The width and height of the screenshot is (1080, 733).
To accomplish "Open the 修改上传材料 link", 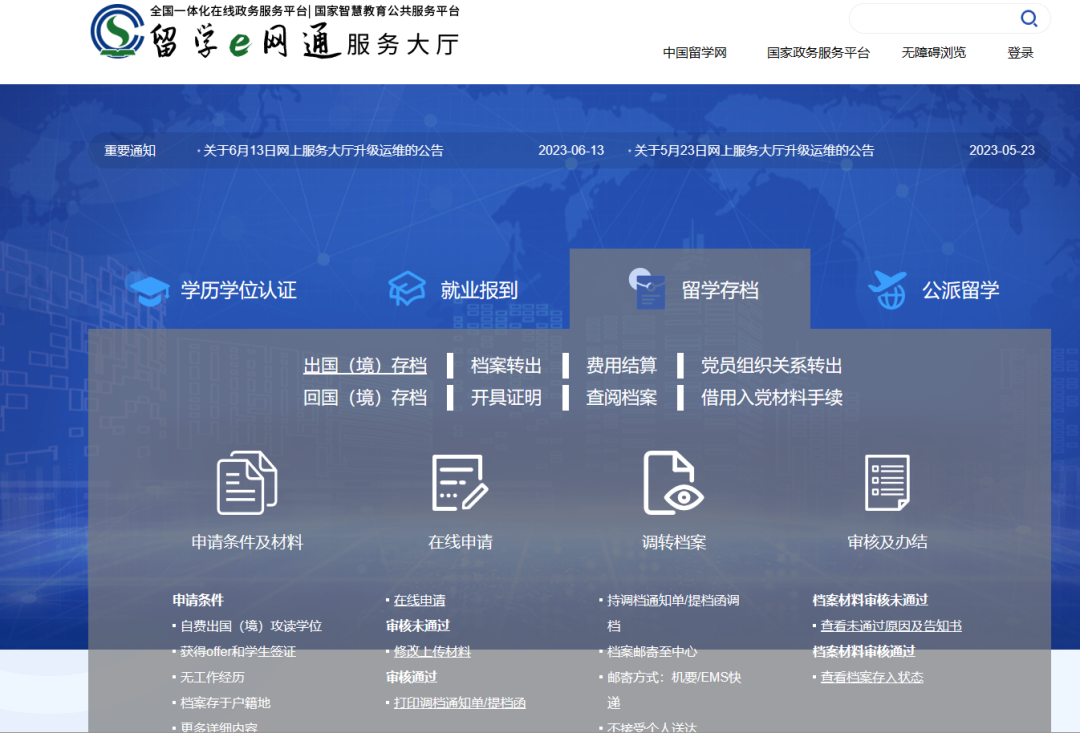I will click(432, 652).
